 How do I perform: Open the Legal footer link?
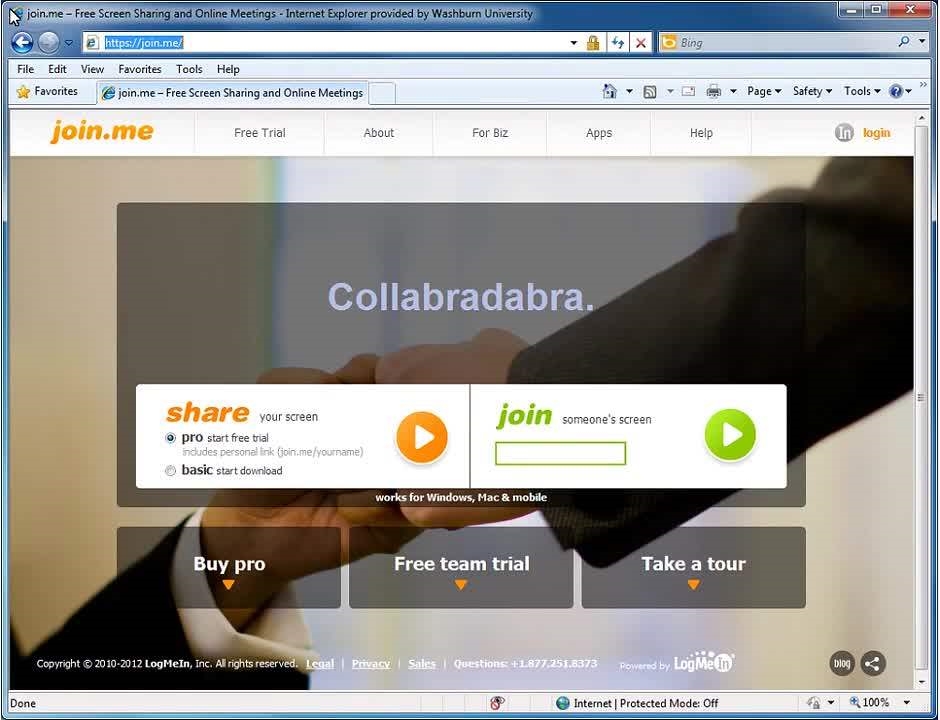[320, 664]
